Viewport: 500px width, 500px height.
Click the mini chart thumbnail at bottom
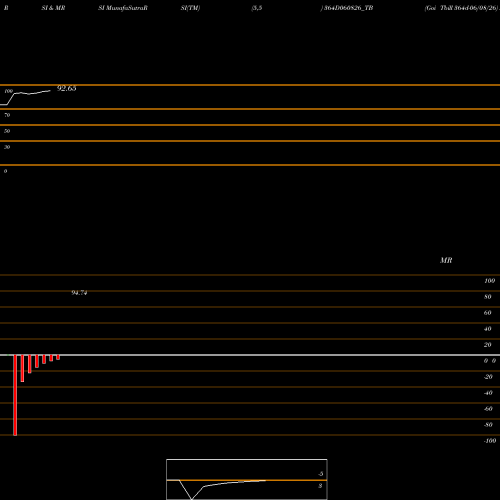click(247, 479)
